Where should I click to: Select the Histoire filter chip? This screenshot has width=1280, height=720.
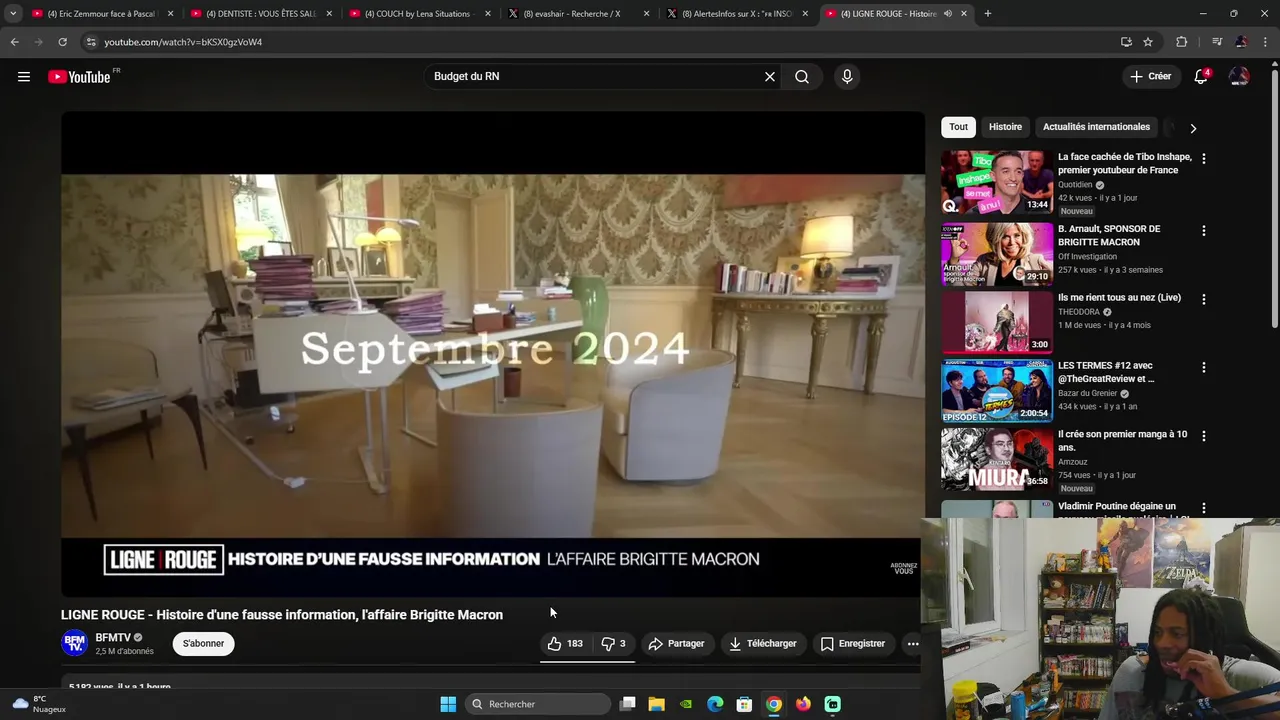1005,127
